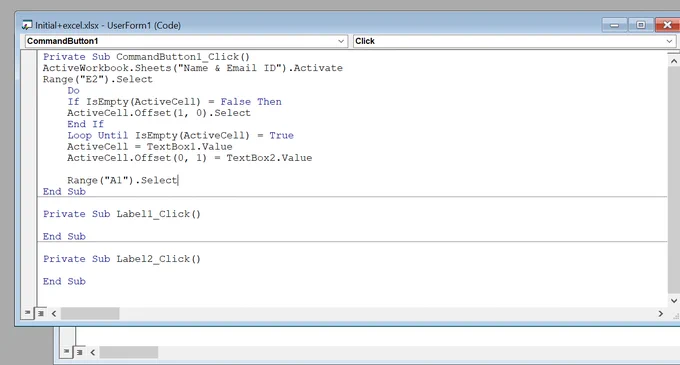Click scroll left arrow in background code window
Image resolution: width=680 pixels, height=365 pixels.
[92, 352]
